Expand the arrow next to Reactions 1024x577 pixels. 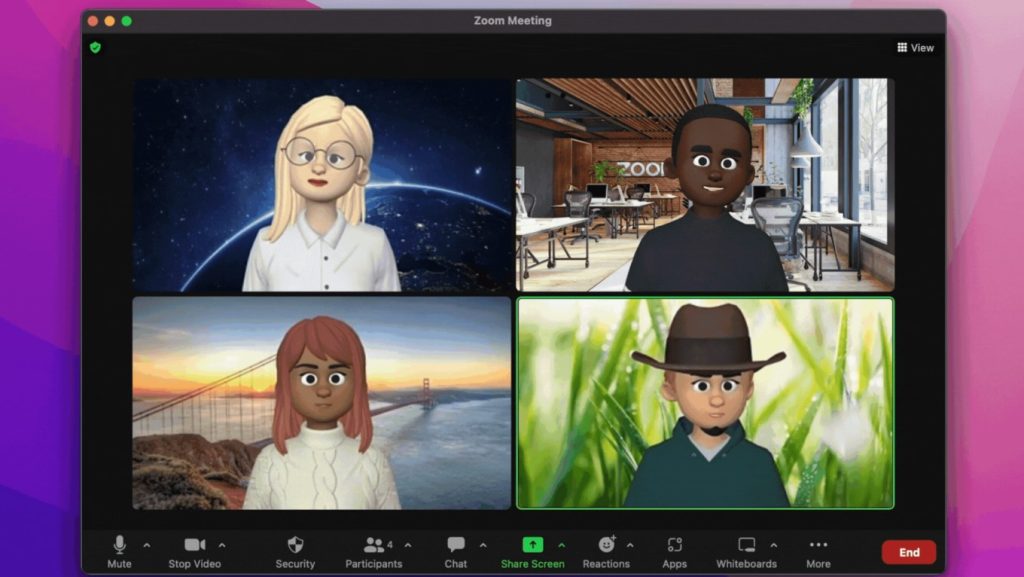click(x=630, y=545)
